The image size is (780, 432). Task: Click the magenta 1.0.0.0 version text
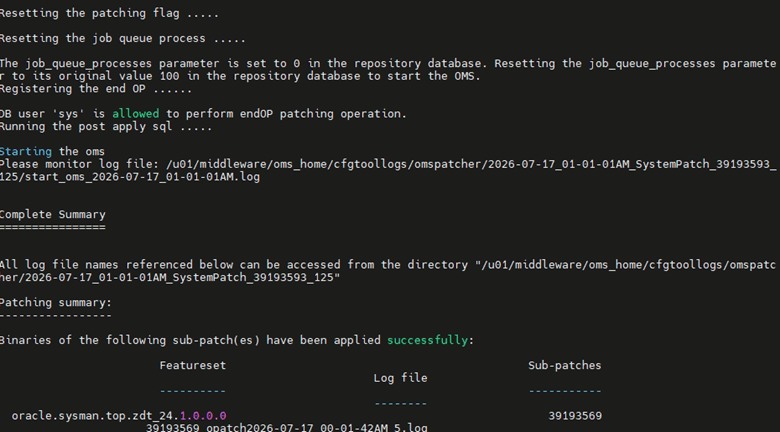click(x=203, y=416)
